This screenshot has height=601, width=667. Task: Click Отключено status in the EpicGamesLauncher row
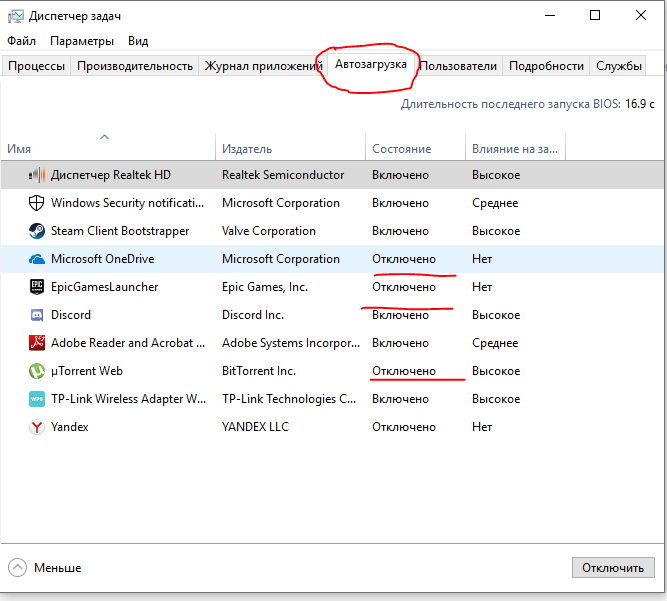pos(404,287)
